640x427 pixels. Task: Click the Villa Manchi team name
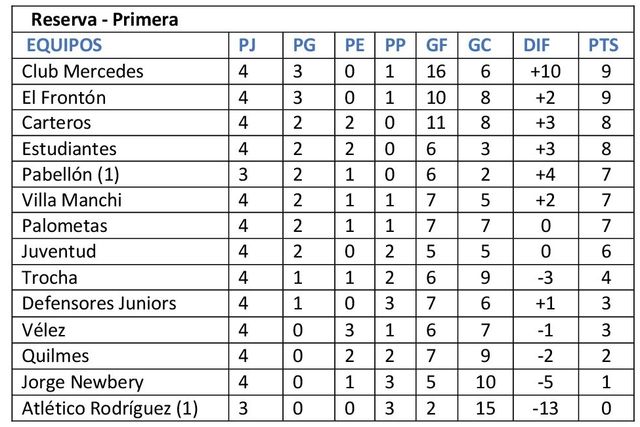pyautogui.click(x=70, y=200)
